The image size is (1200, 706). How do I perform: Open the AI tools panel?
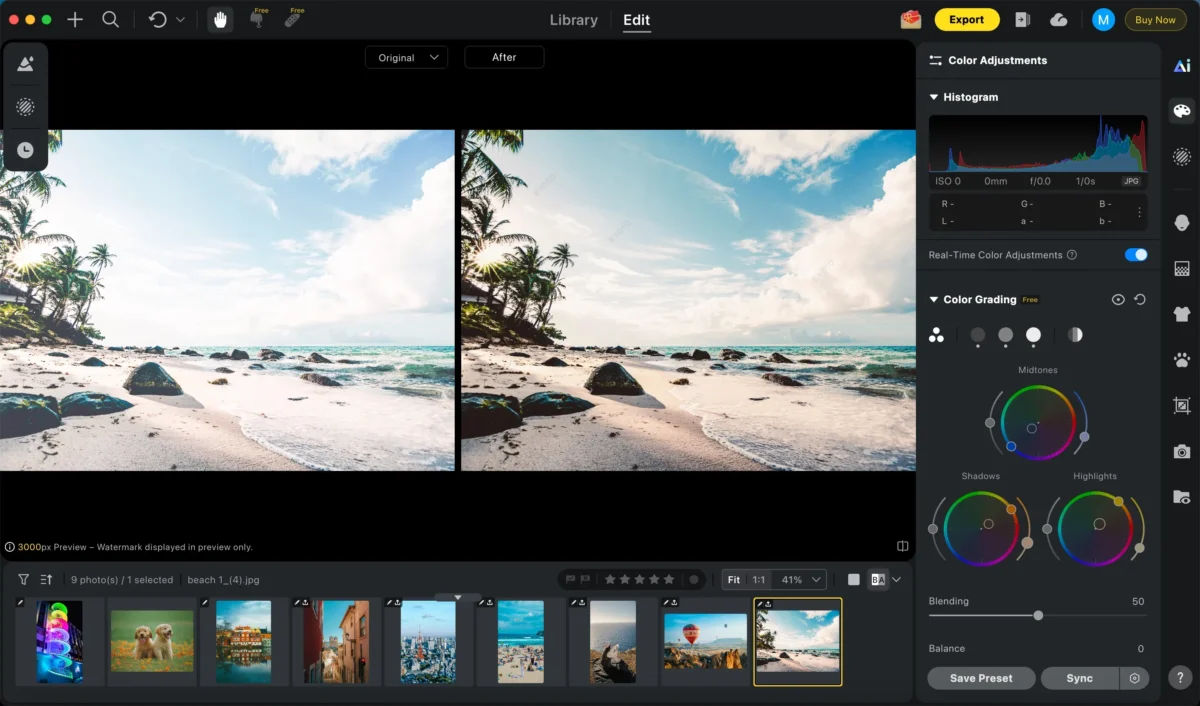pyautogui.click(x=1182, y=65)
